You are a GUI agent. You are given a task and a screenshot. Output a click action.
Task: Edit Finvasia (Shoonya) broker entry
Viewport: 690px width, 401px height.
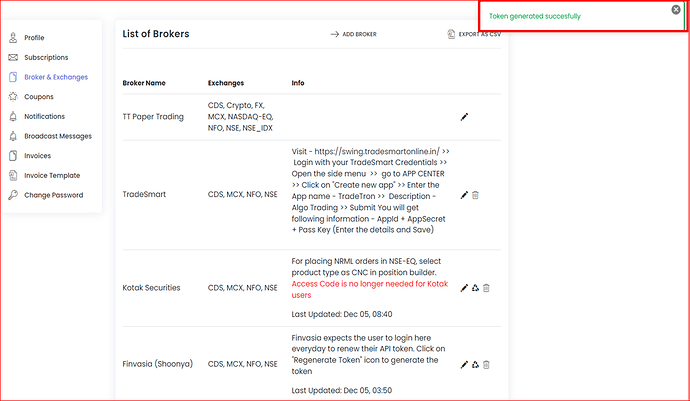pos(464,364)
